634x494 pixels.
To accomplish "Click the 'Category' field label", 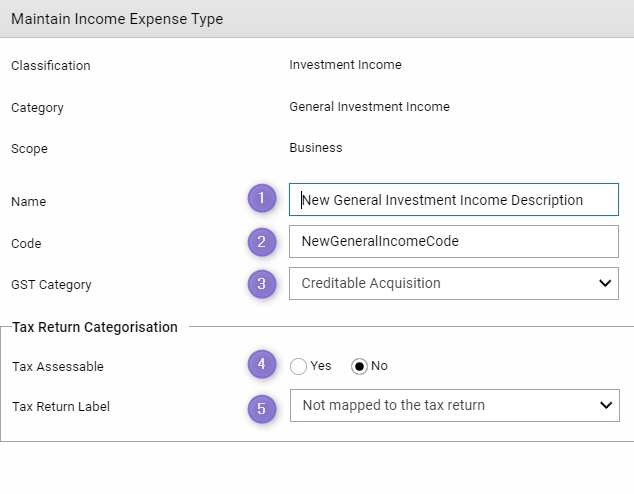I will pos(37,108).
